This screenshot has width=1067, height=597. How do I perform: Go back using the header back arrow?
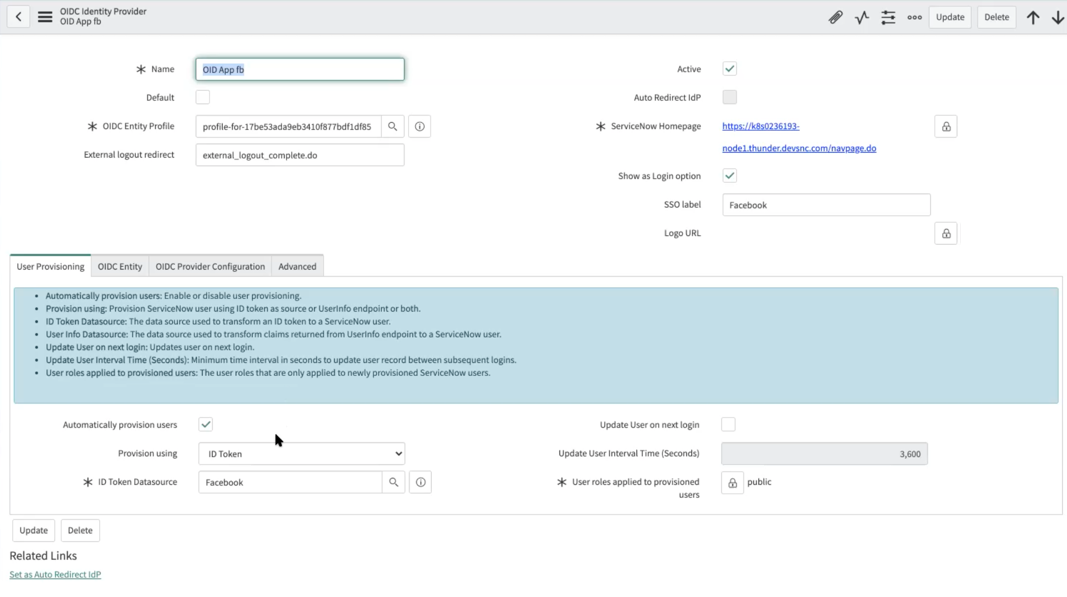(18, 17)
